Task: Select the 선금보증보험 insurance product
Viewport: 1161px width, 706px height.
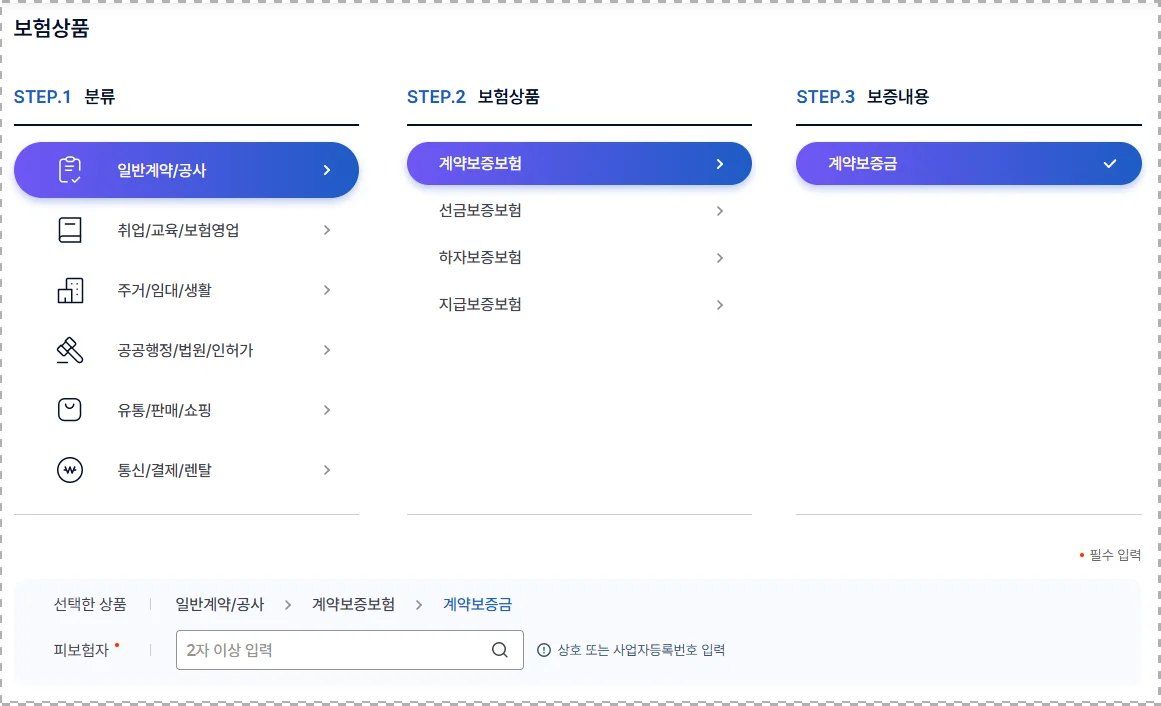Action: (579, 210)
